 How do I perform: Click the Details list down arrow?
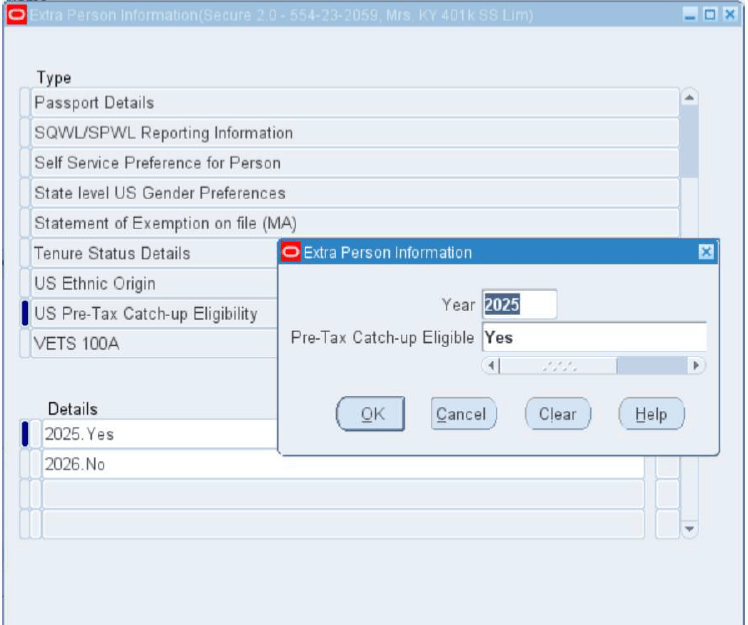coord(689,529)
